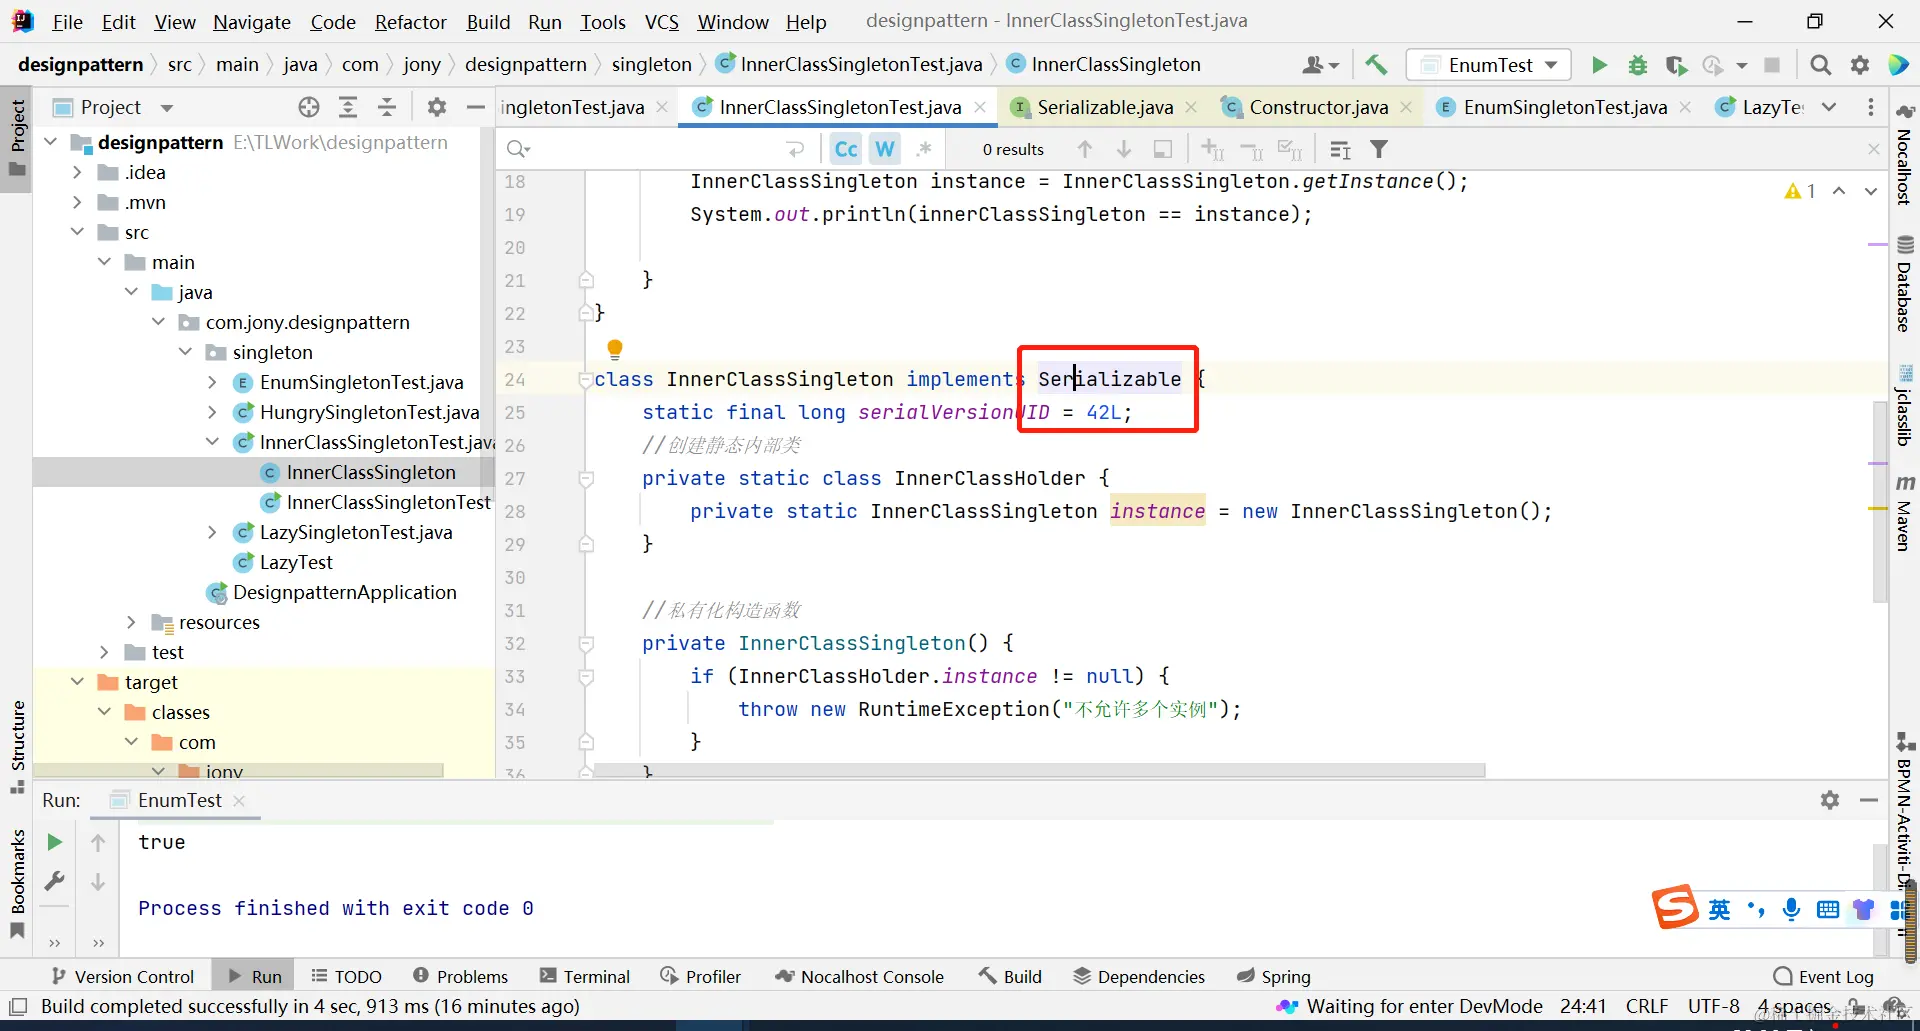Image resolution: width=1920 pixels, height=1031 pixels.
Task: Click the user account icon in toolbar
Action: (1320, 65)
